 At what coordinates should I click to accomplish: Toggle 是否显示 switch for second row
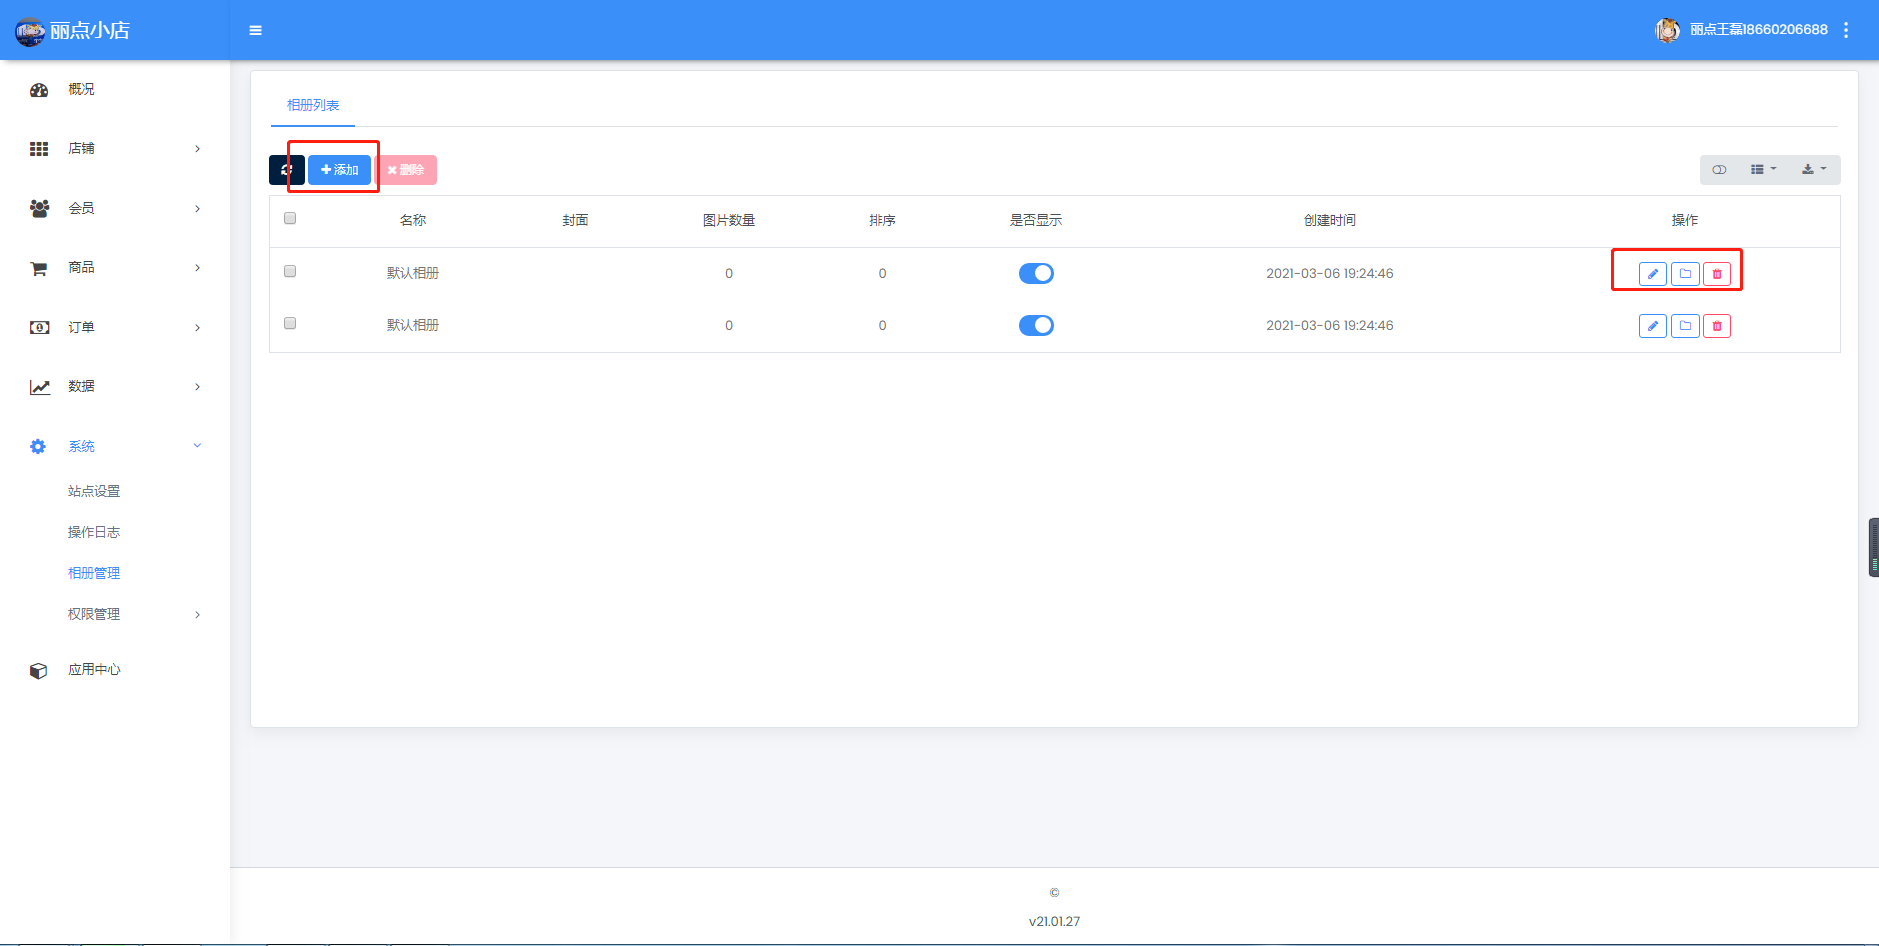pyautogui.click(x=1036, y=325)
